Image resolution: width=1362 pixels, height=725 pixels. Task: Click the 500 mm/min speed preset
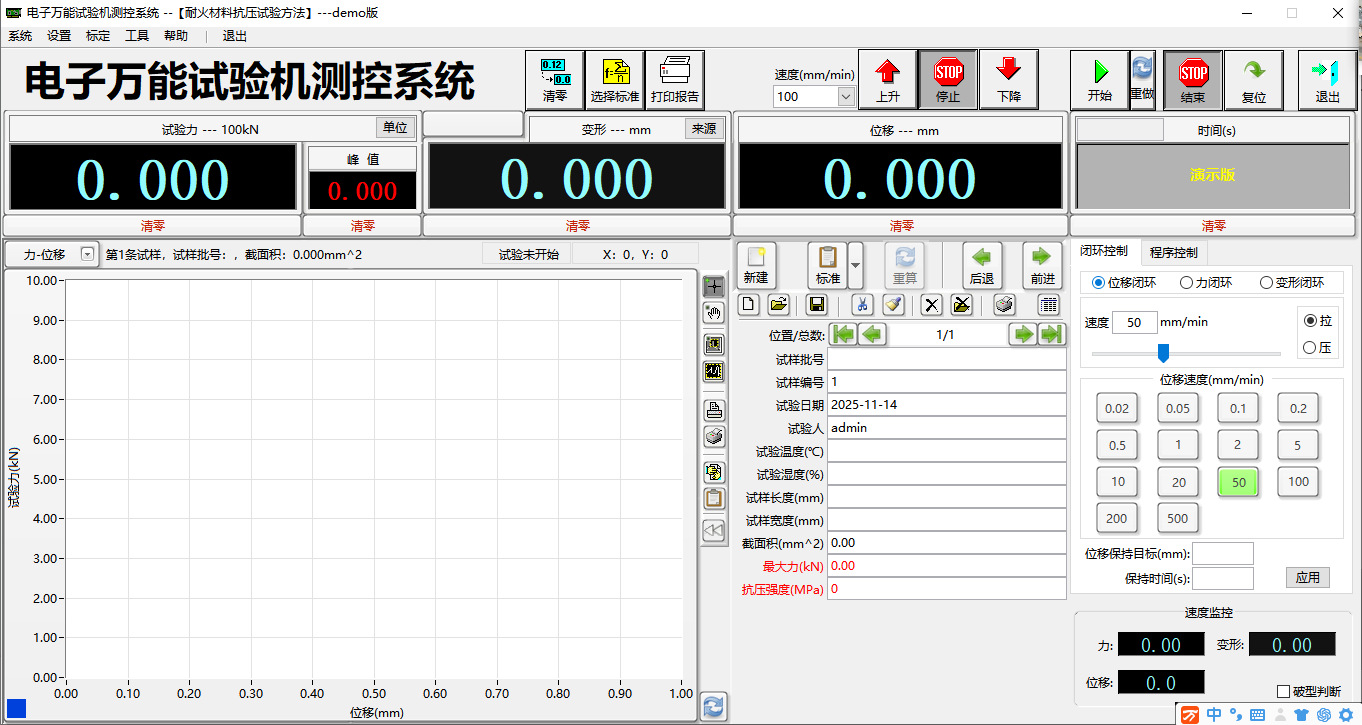pos(1178,518)
